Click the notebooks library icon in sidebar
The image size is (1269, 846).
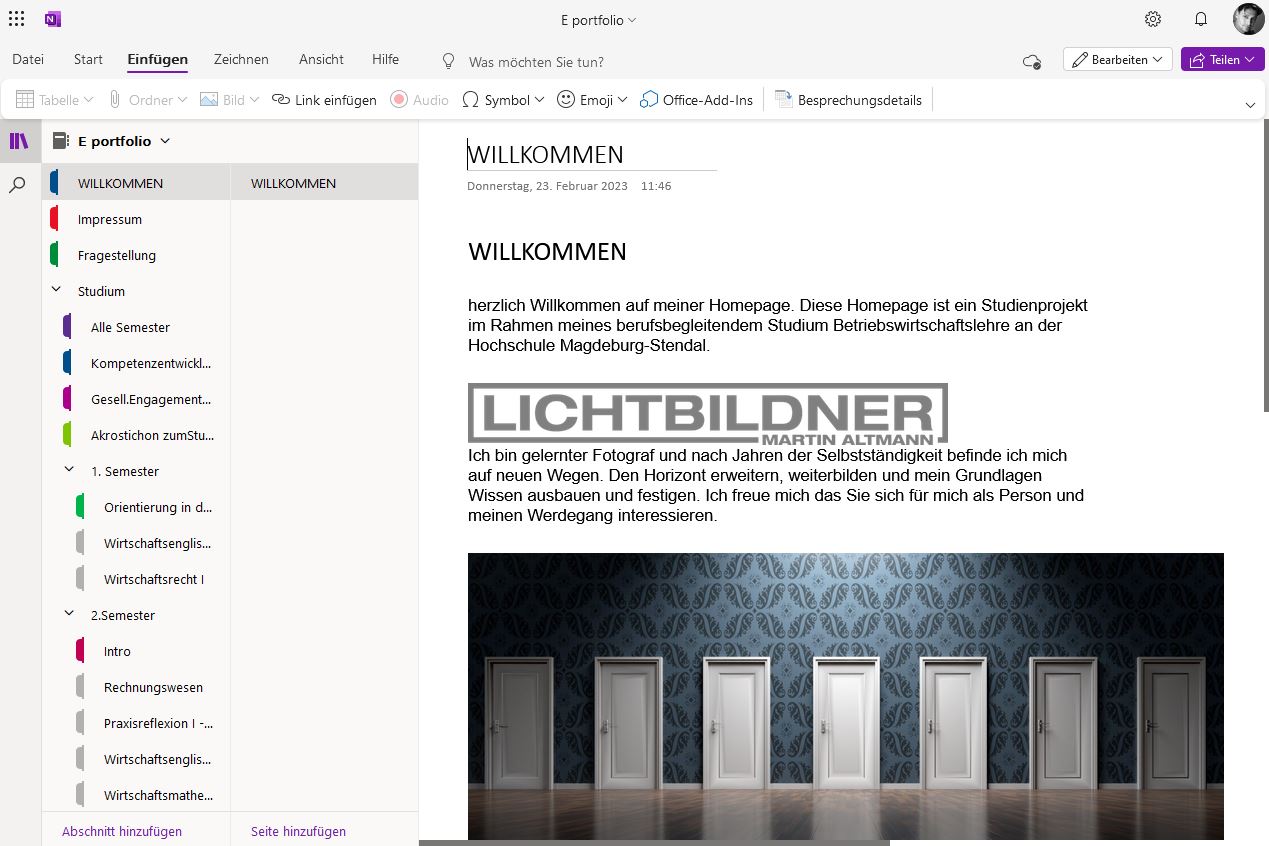coord(19,141)
